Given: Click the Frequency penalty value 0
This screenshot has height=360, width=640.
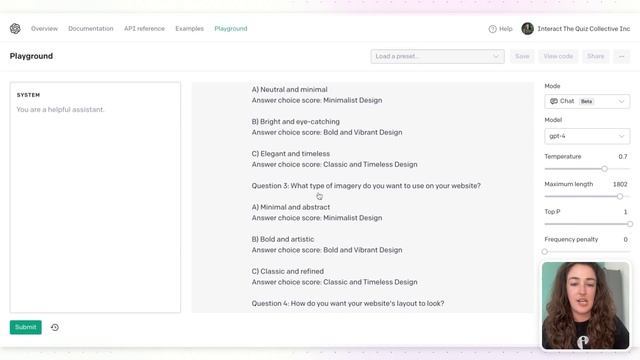Looking at the screenshot, I should click(625, 239).
